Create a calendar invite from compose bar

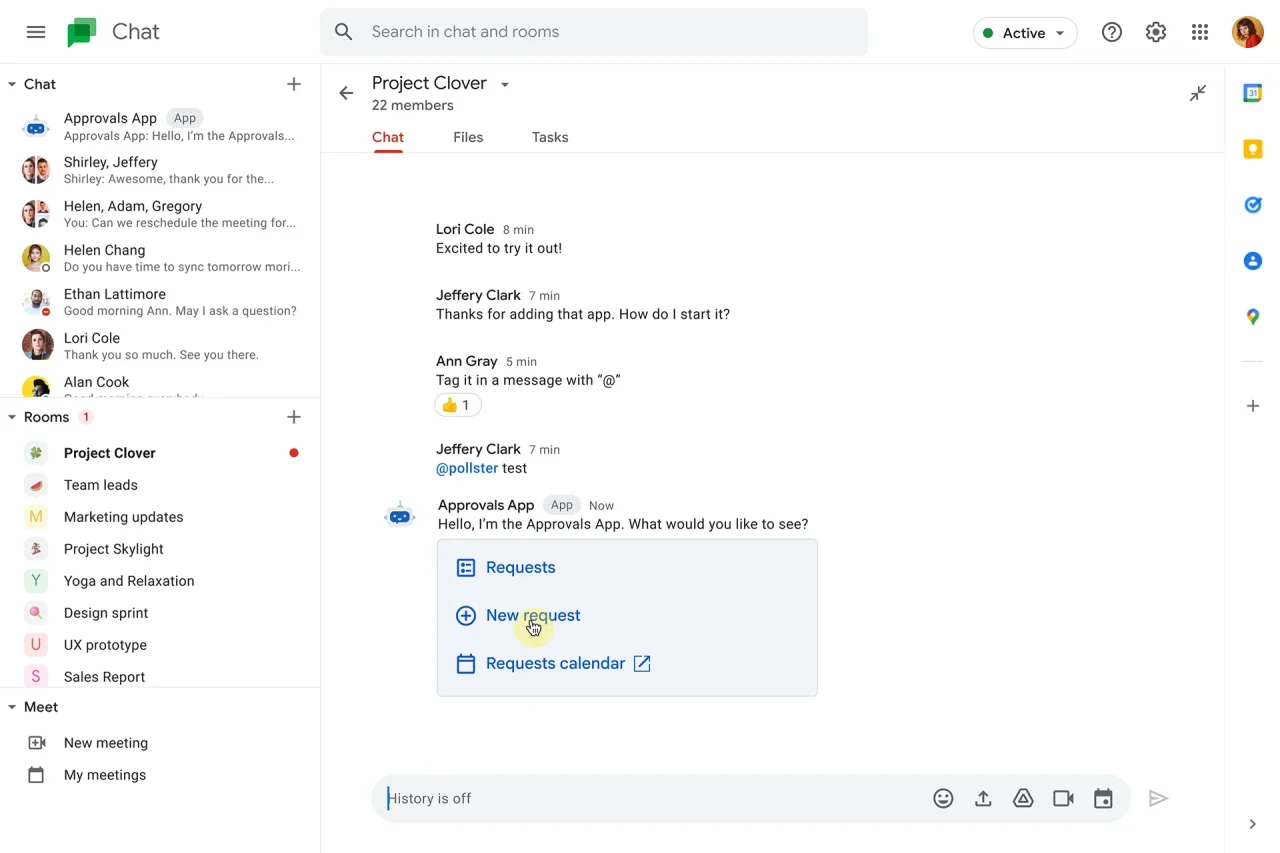pos(1103,798)
